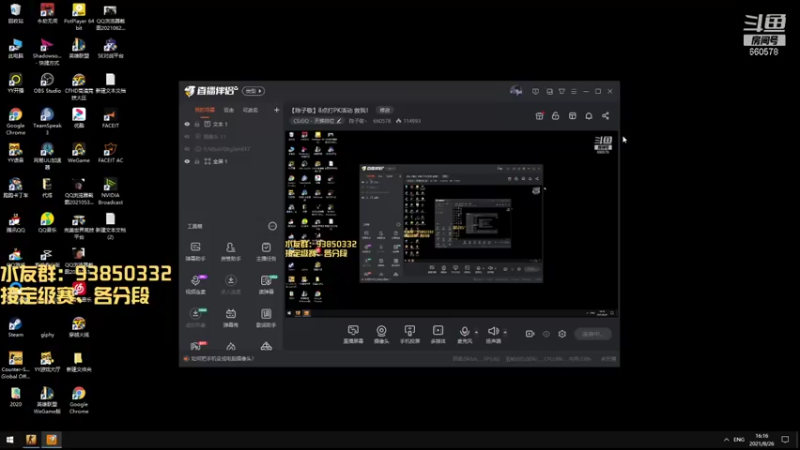The width and height of the screenshot is (800, 450).
Task: Click the 修改 edit title button
Action: point(384,110)
